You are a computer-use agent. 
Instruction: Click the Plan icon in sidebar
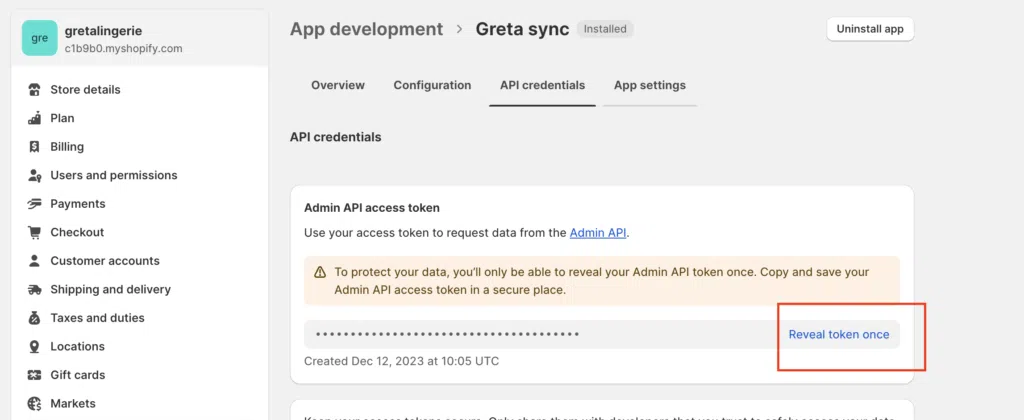[33, 118]
